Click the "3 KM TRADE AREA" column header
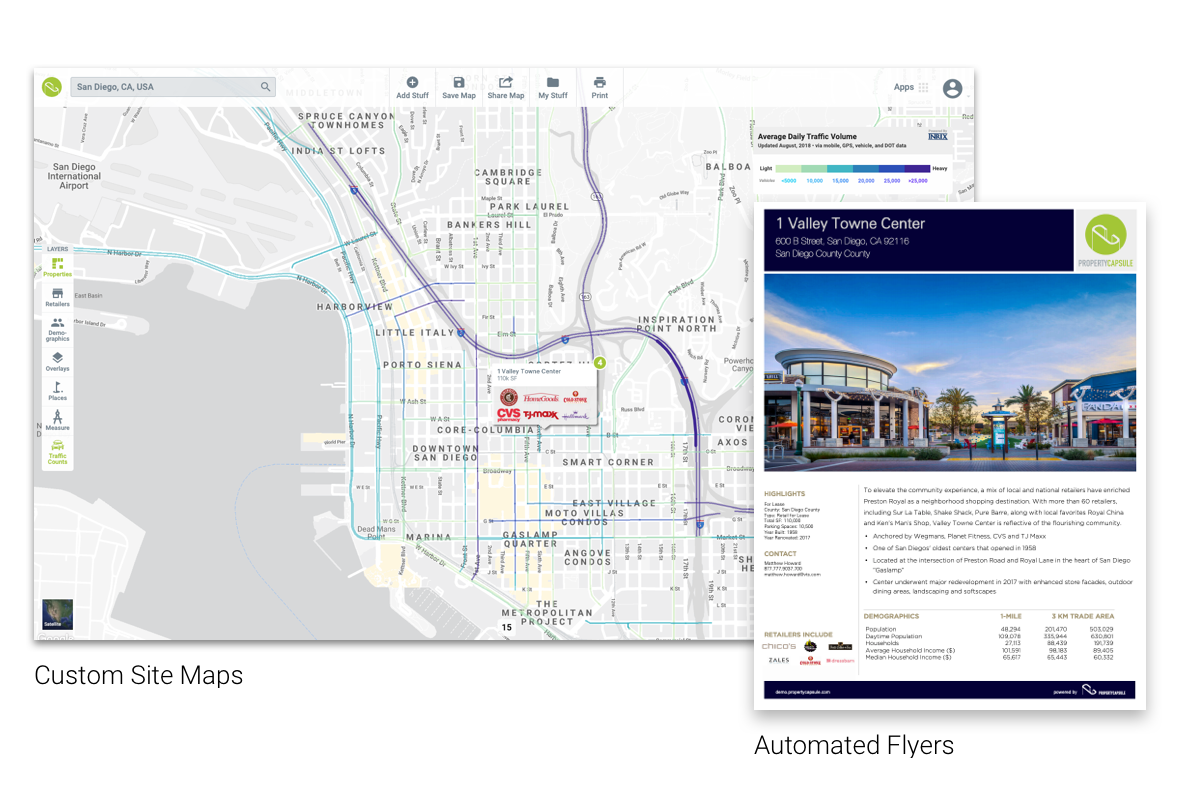The width and height of the screenshot is (1200, 800). (x=1083, y=616)
